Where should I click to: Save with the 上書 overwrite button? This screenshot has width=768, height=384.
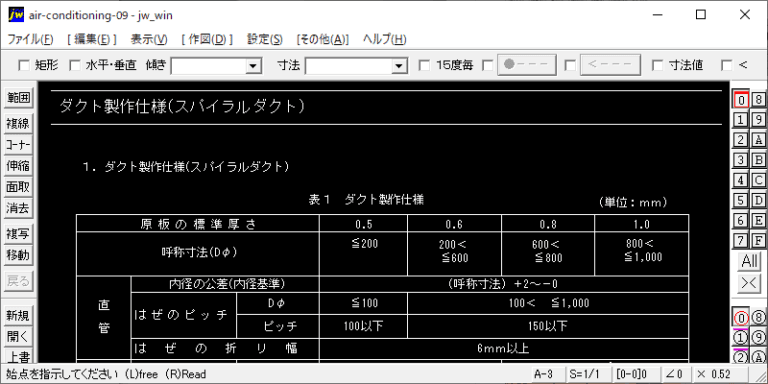[18, 357]
